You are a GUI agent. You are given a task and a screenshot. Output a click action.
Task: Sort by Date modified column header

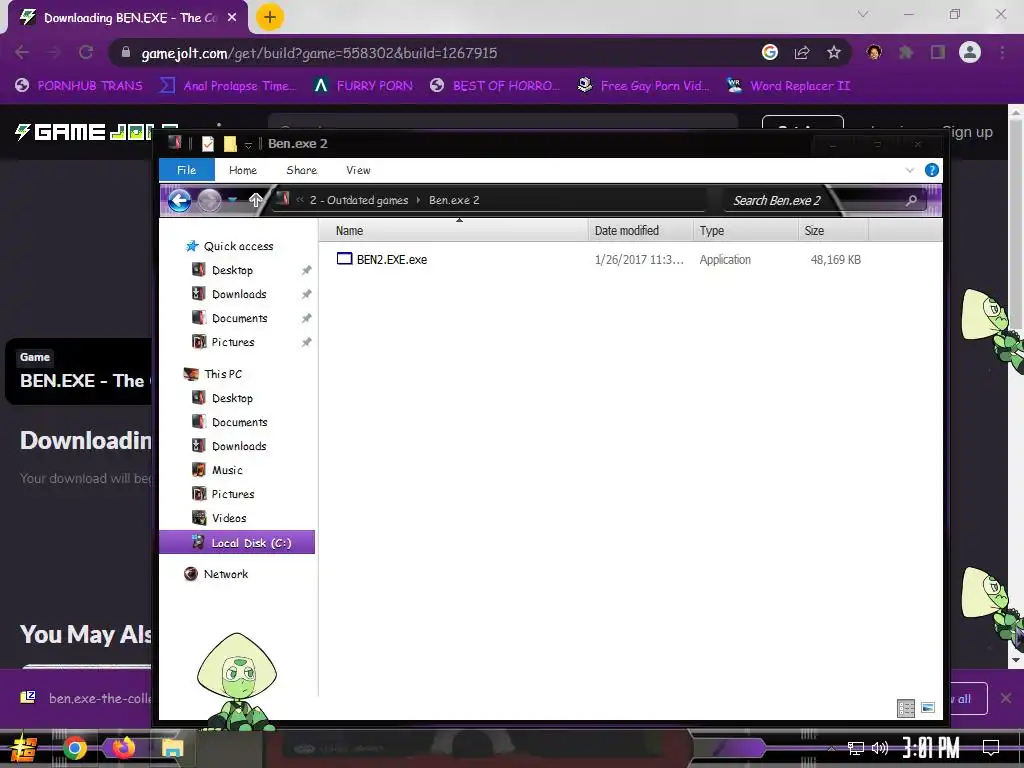[x=640, y=231]
